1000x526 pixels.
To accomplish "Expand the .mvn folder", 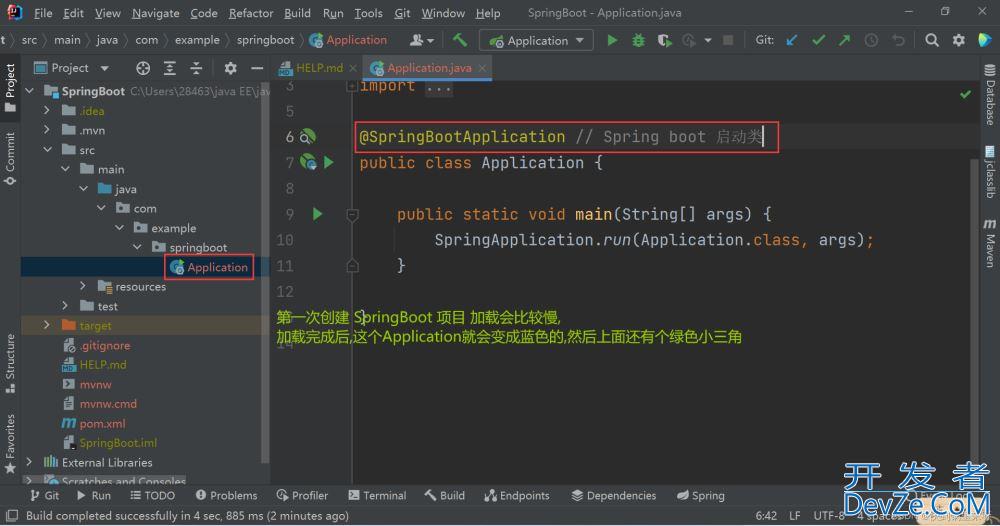I will [47, 129].
